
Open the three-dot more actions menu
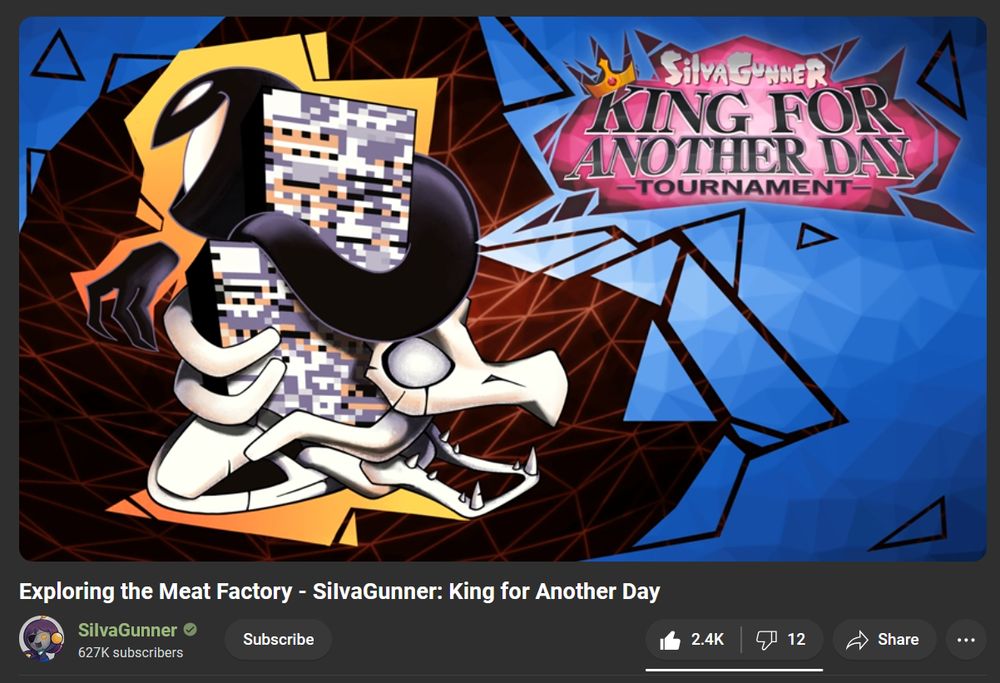[x=966, y=640]
